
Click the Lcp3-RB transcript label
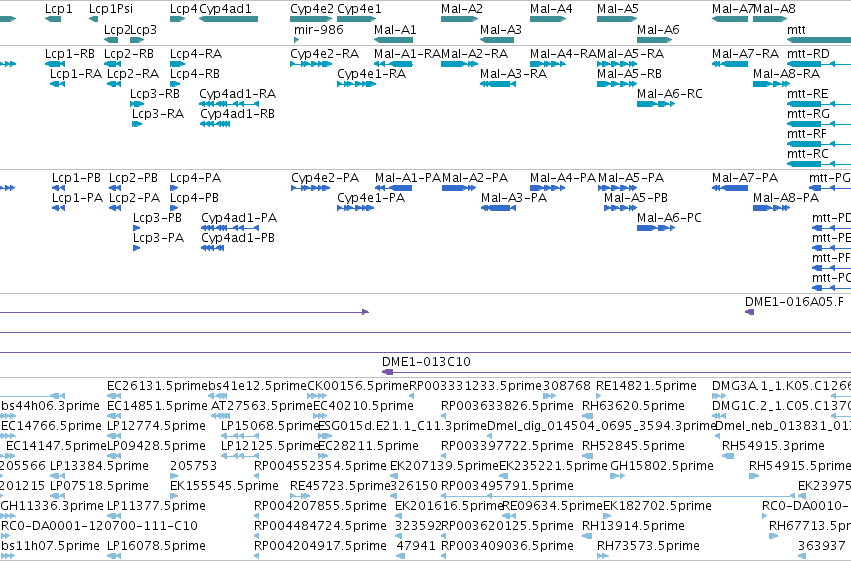click(x=155, y=93)
